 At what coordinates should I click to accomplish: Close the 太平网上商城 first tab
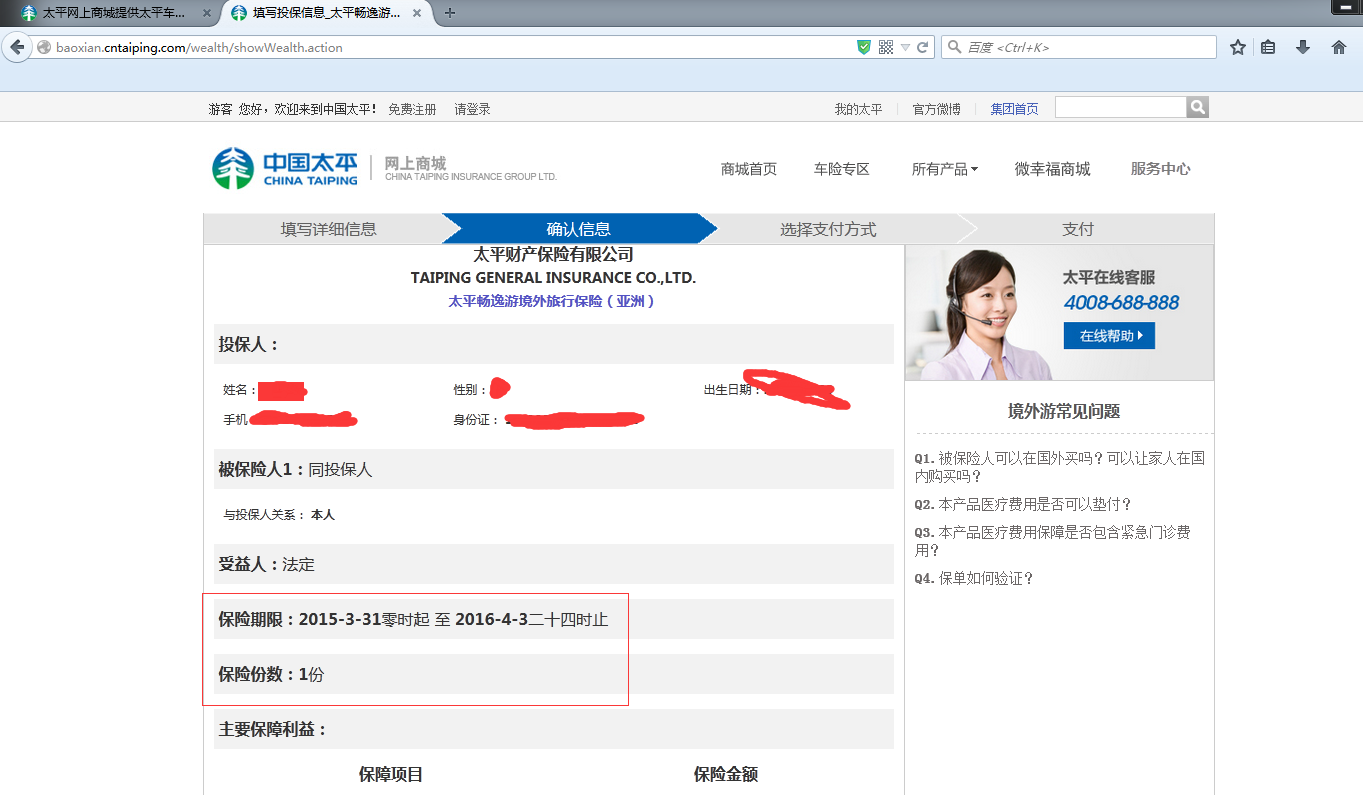point(207,13)
